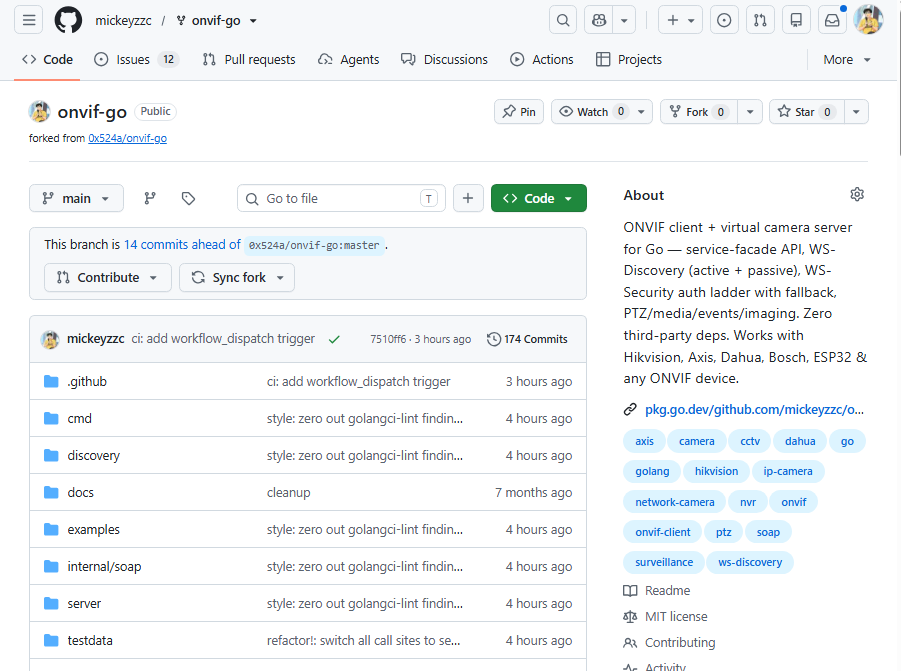Open the internal/soap folder

[104, 566]
